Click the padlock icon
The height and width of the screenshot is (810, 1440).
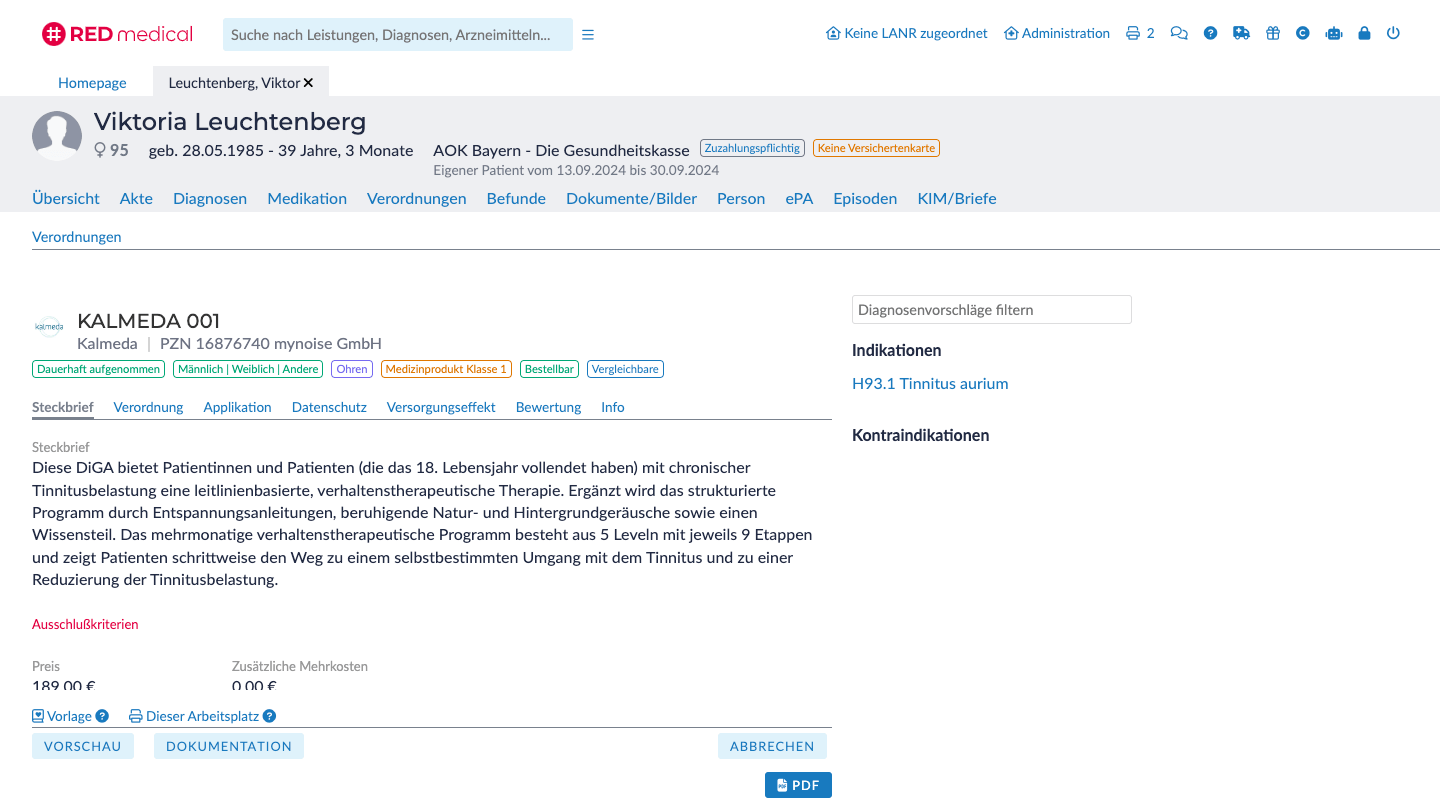(x=1364, y=33)
